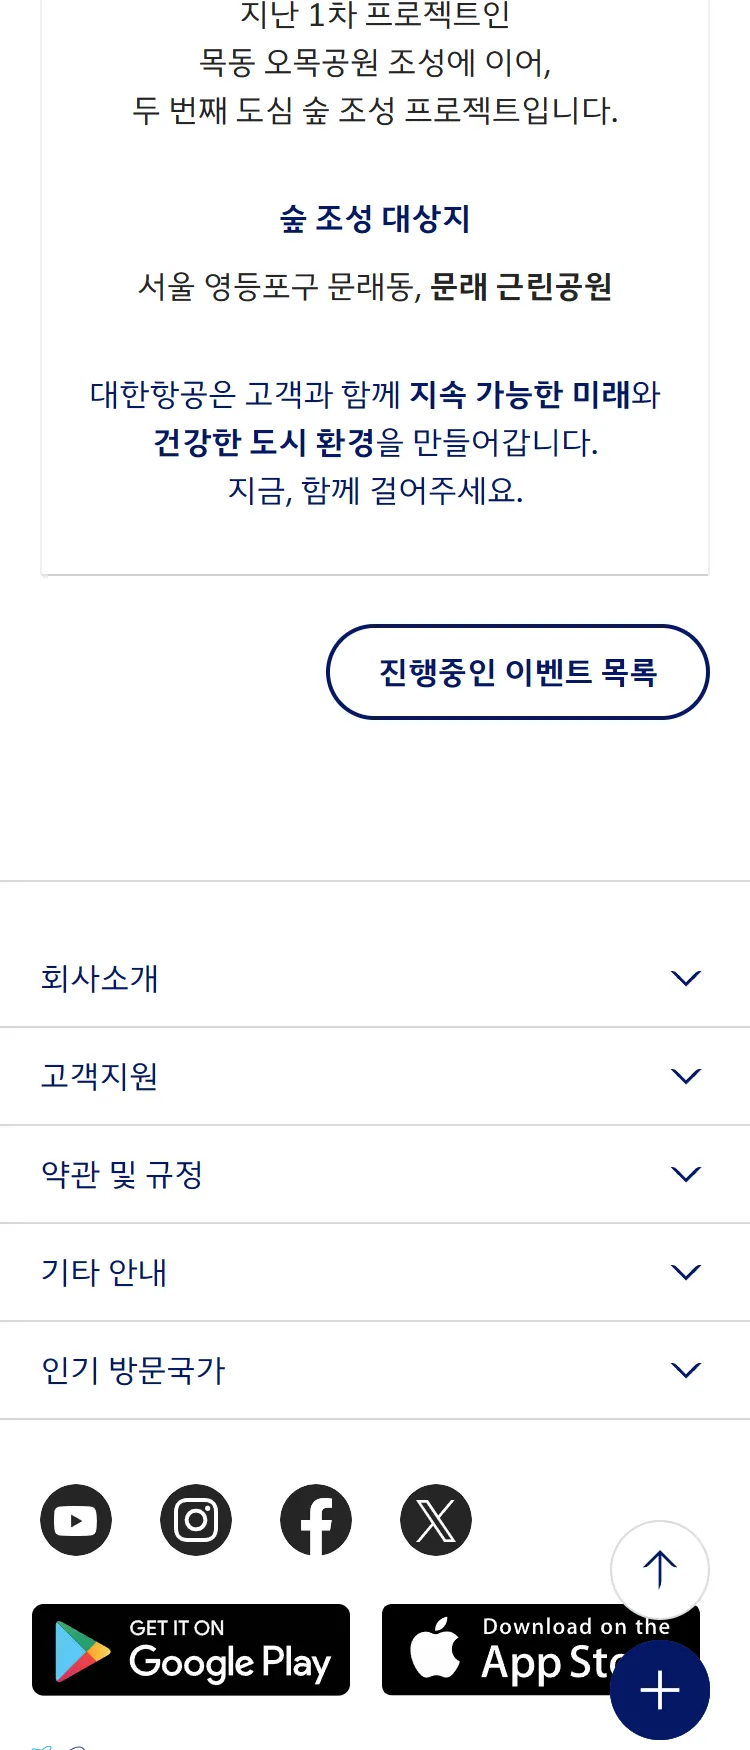750x1750 pixels.
Task: Open the X (Twitter) icon
Action: (436, 1520)
